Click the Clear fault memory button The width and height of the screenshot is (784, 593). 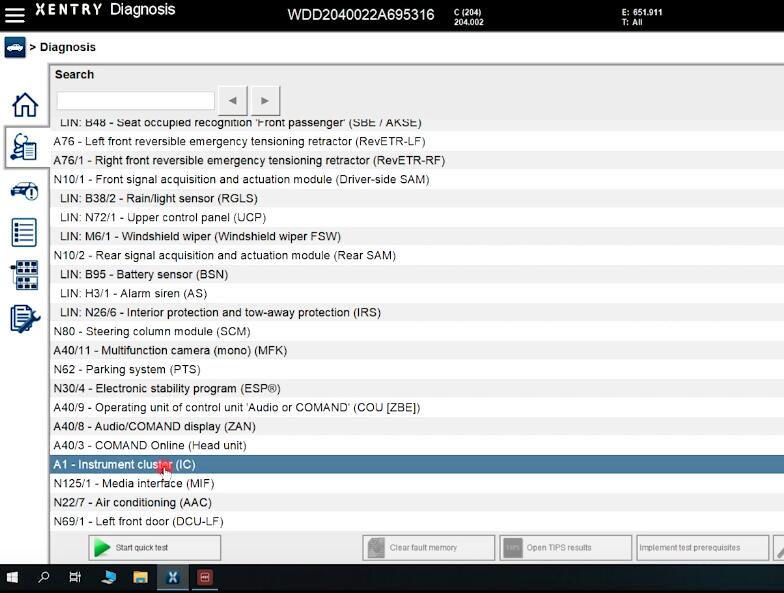428,548
